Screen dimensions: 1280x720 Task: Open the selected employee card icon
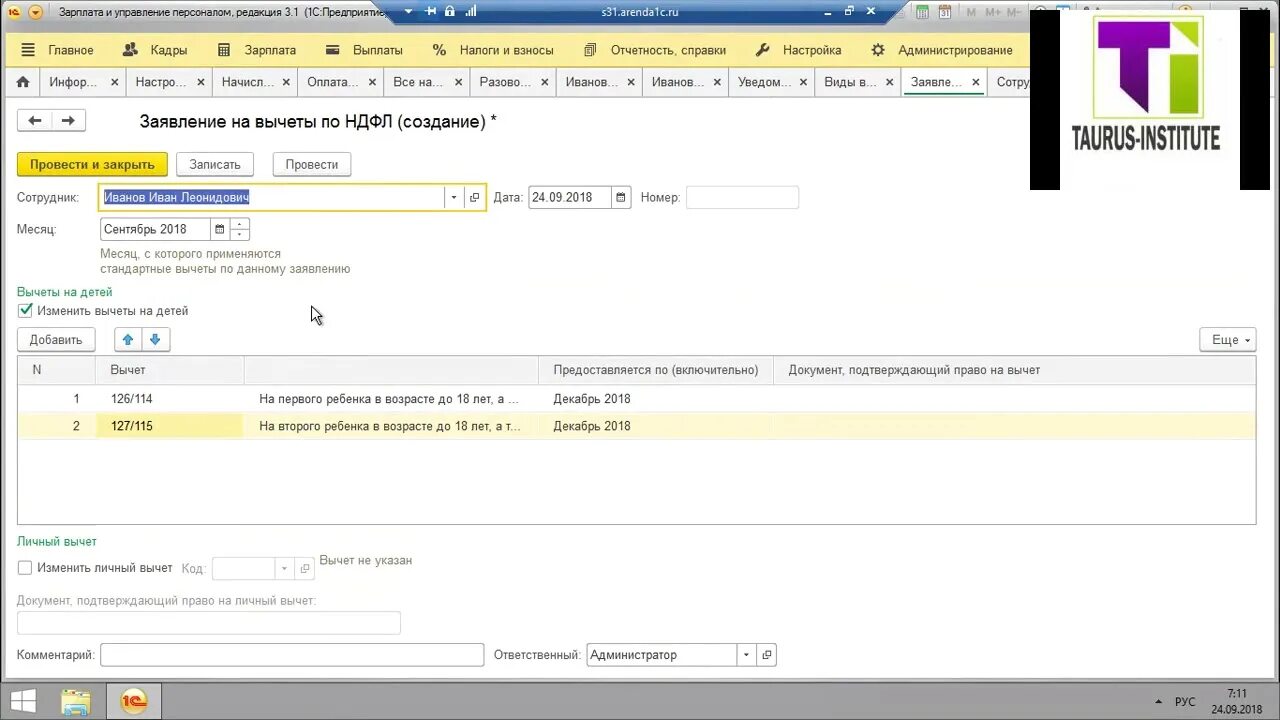tap(475, 198)
